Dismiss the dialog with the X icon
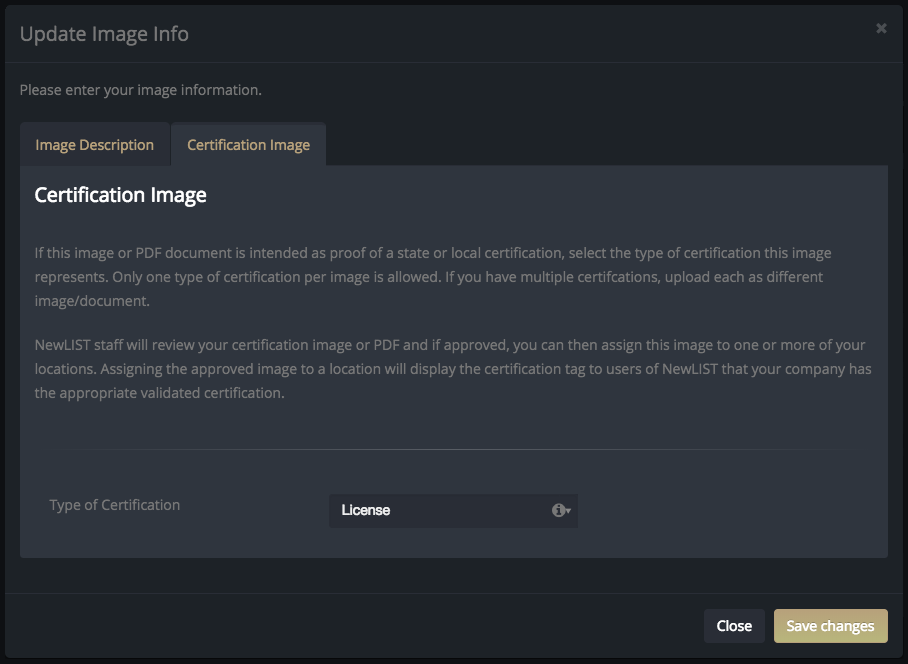The image size is (908, 664). tap(881, 28)
